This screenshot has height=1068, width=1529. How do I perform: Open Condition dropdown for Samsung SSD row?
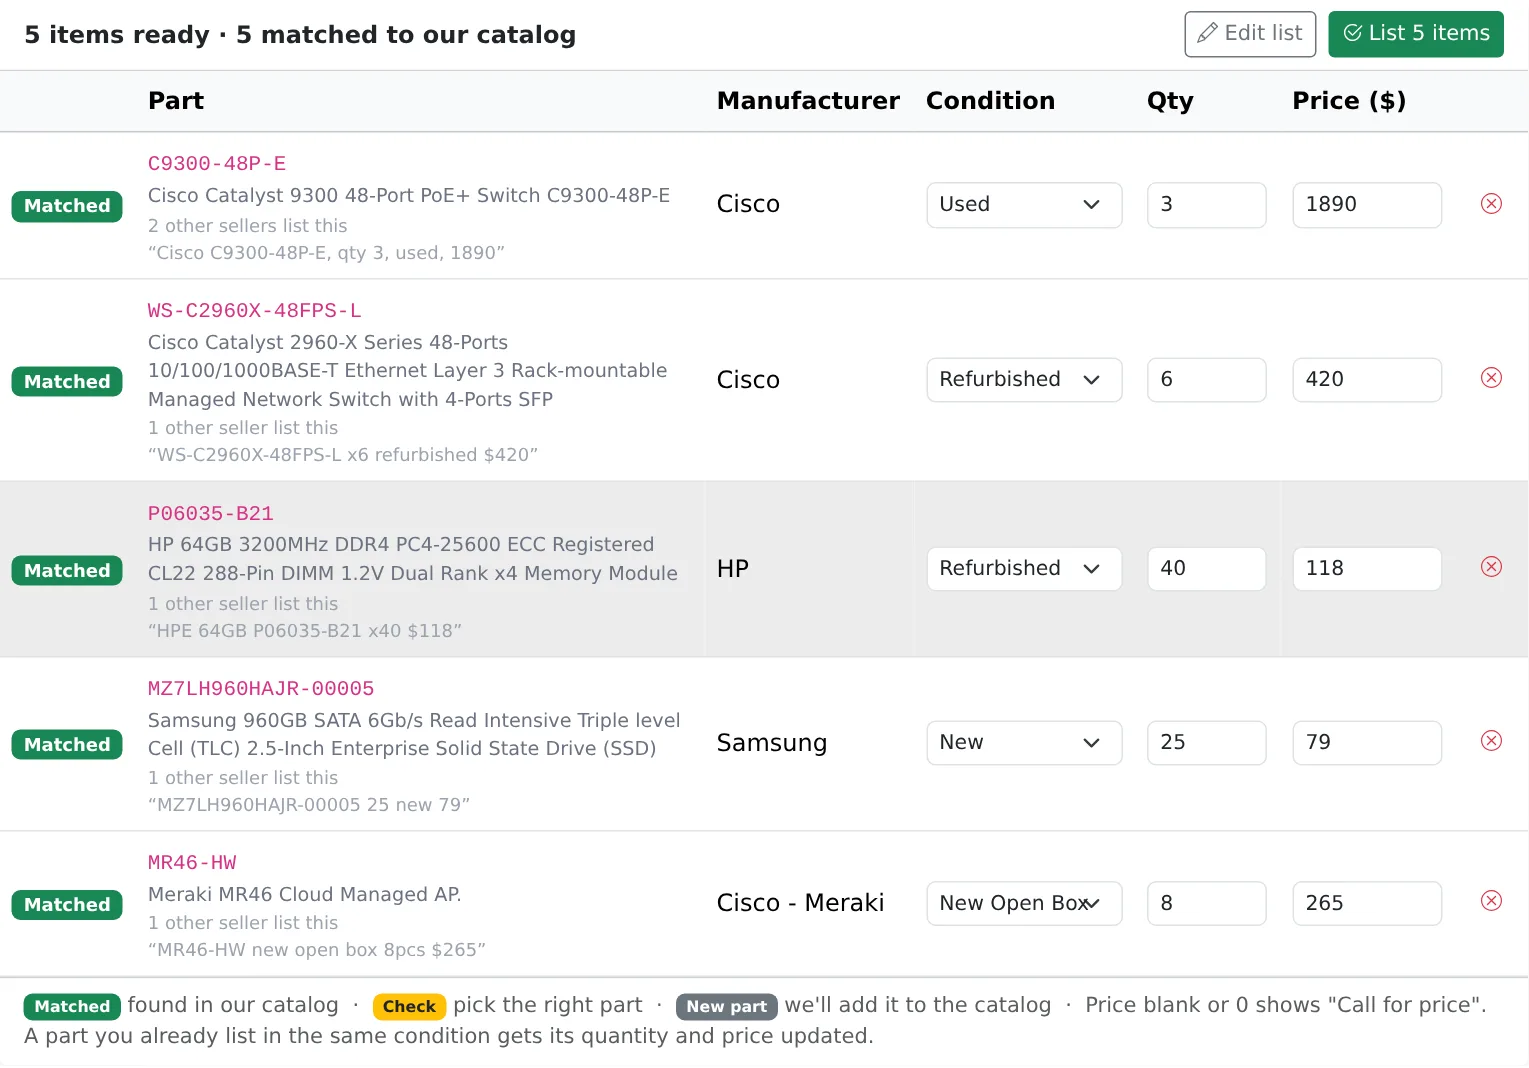(x=1024, y=743)
